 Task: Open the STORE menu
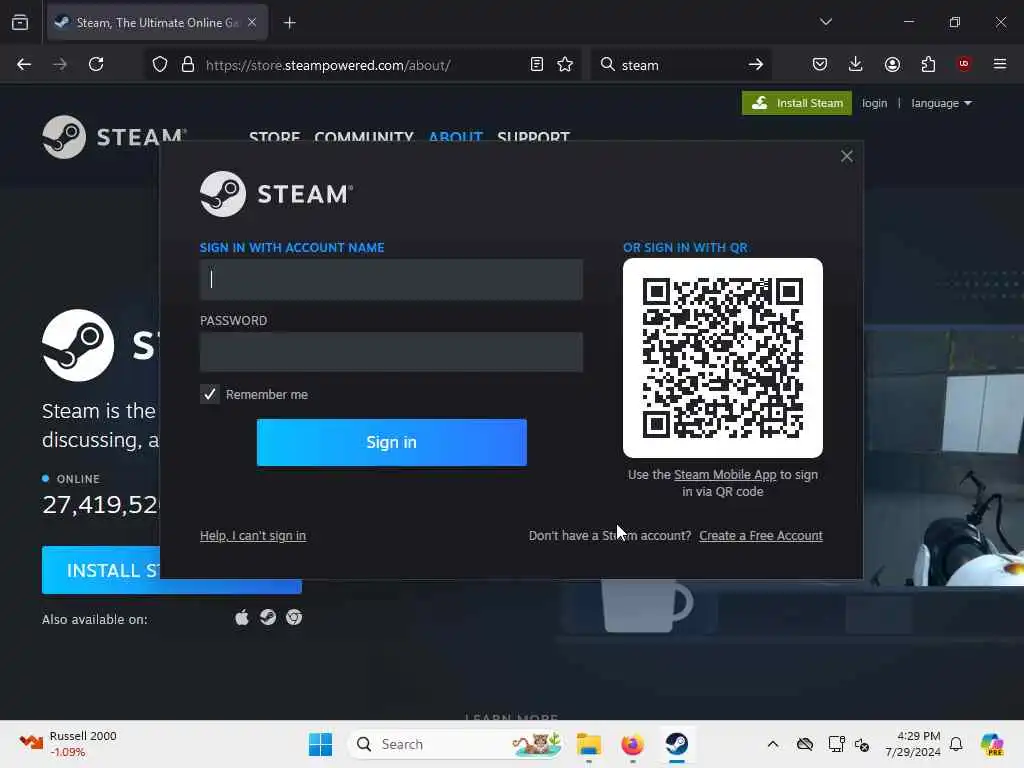pyautogui.click(x=274, y=137)
